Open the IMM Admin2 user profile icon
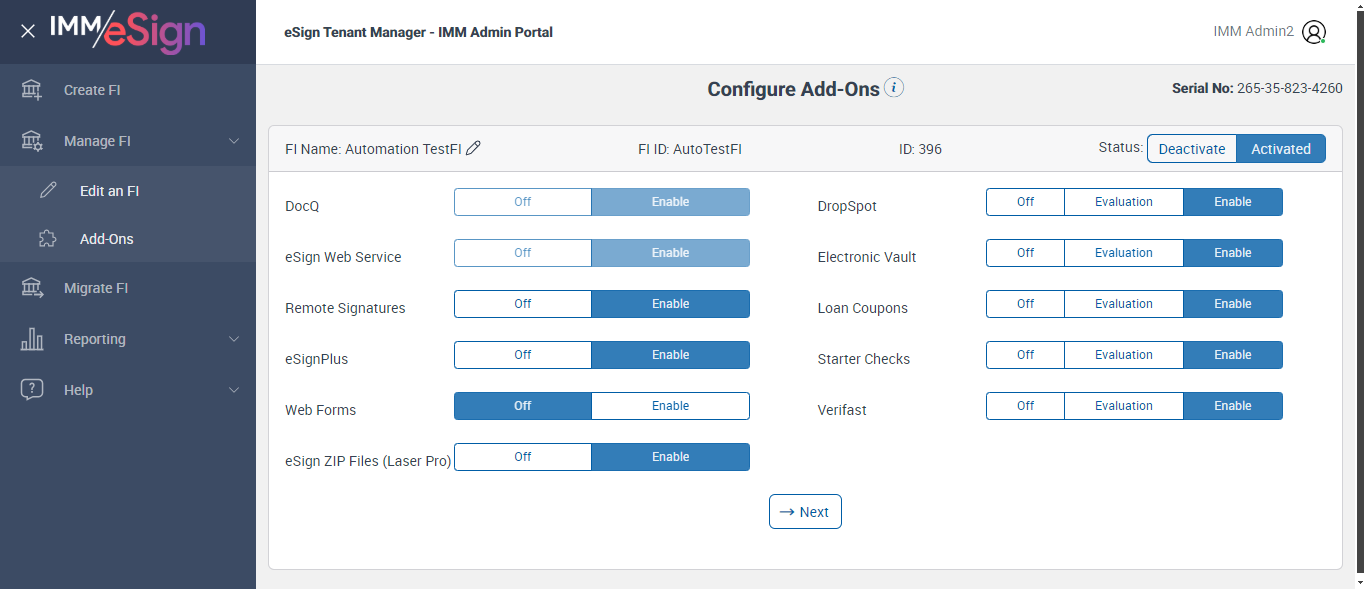The image size is (1366, 589). point(1314,32)
